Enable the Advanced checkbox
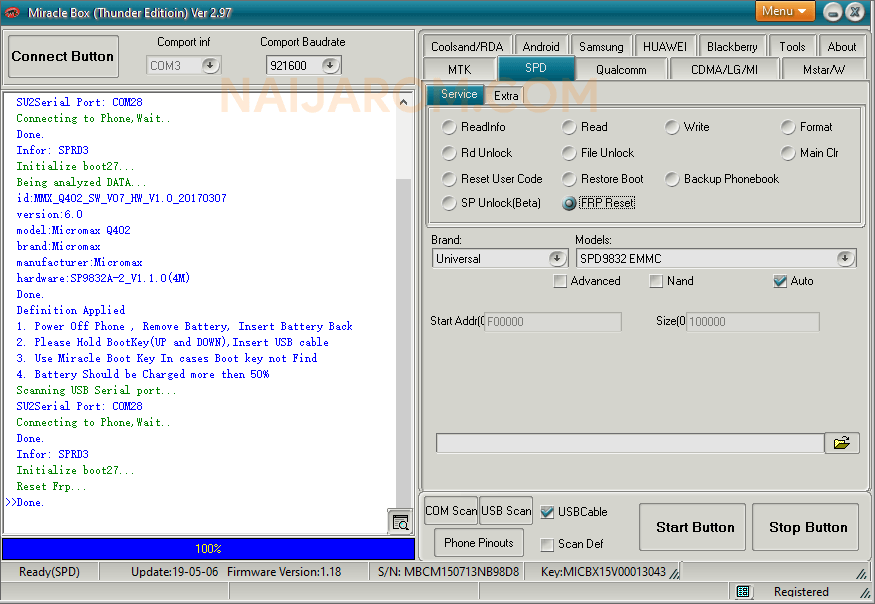This screenshot has width=875, height=604. pyautogui.click(x=560, y=281)
